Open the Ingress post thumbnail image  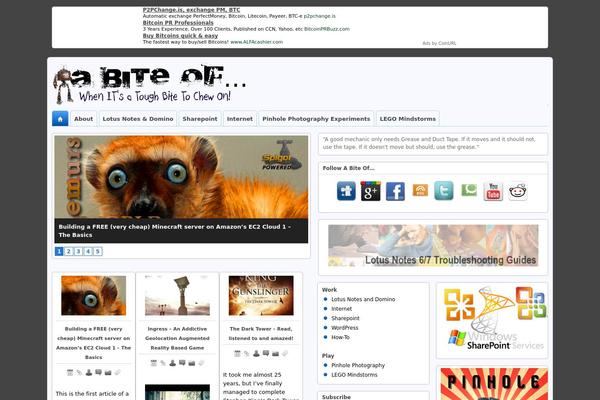pyautogui.click(x=177, y=296)
